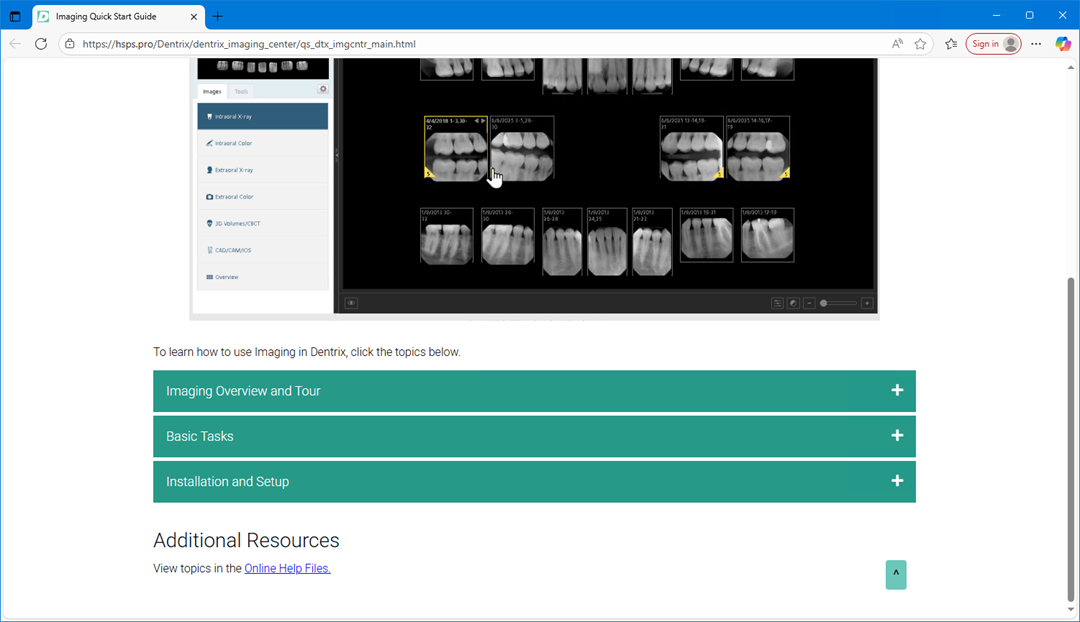Open the Copilot sidebar
1080x622 pixels.
1063,44
